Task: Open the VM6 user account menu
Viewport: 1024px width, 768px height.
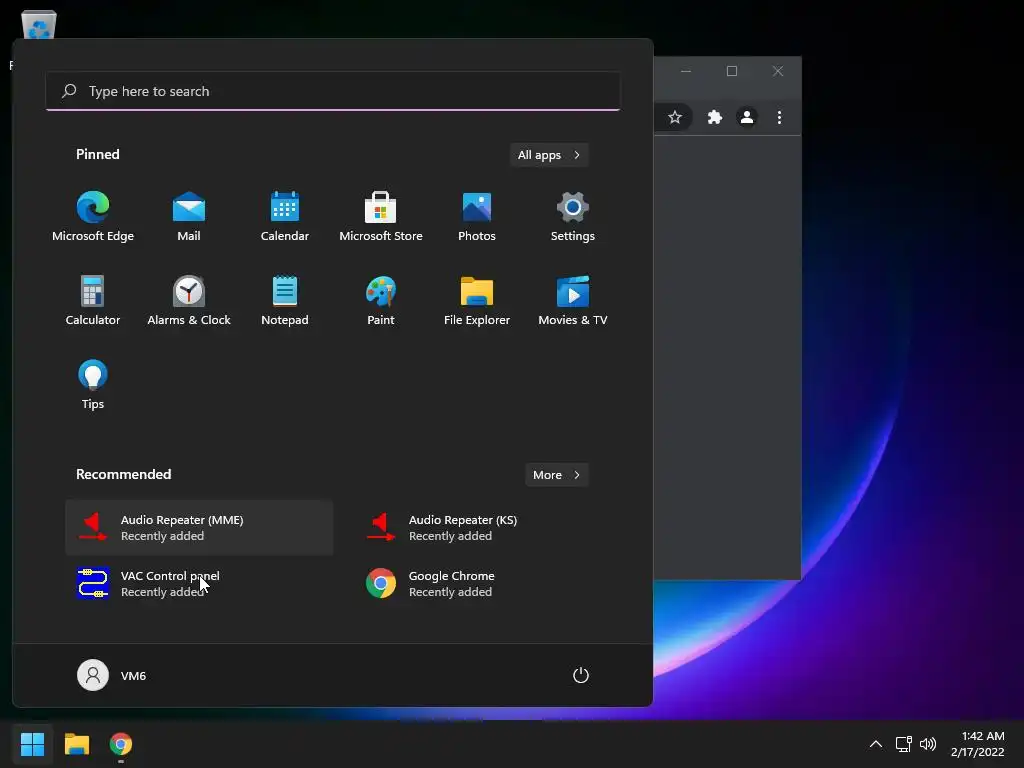Action: click(x=112, y=675)
